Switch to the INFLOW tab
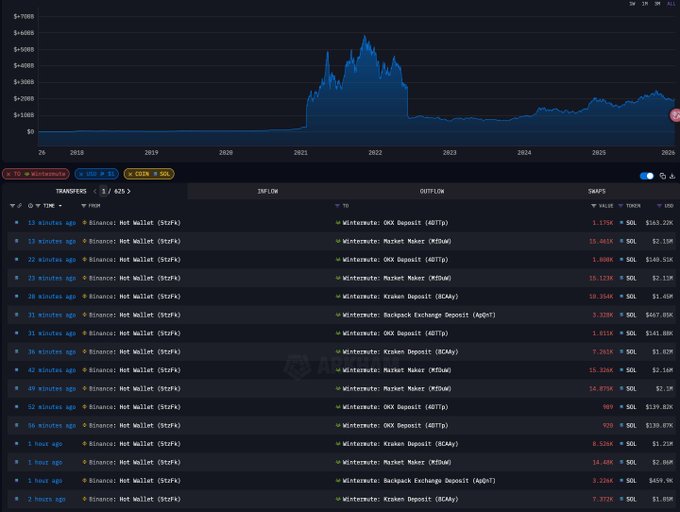The image size is (680, 512). 267,190
